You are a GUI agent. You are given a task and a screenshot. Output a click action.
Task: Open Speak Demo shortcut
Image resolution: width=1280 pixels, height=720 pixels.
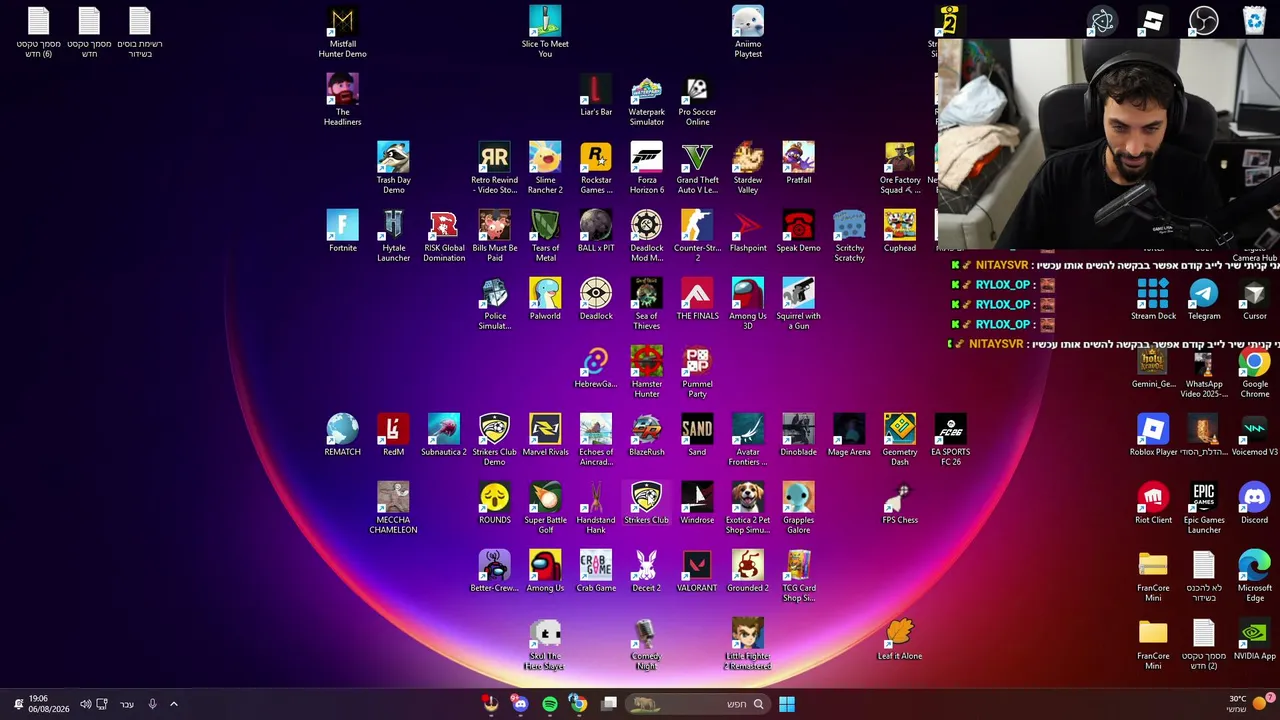pos(798,232)
